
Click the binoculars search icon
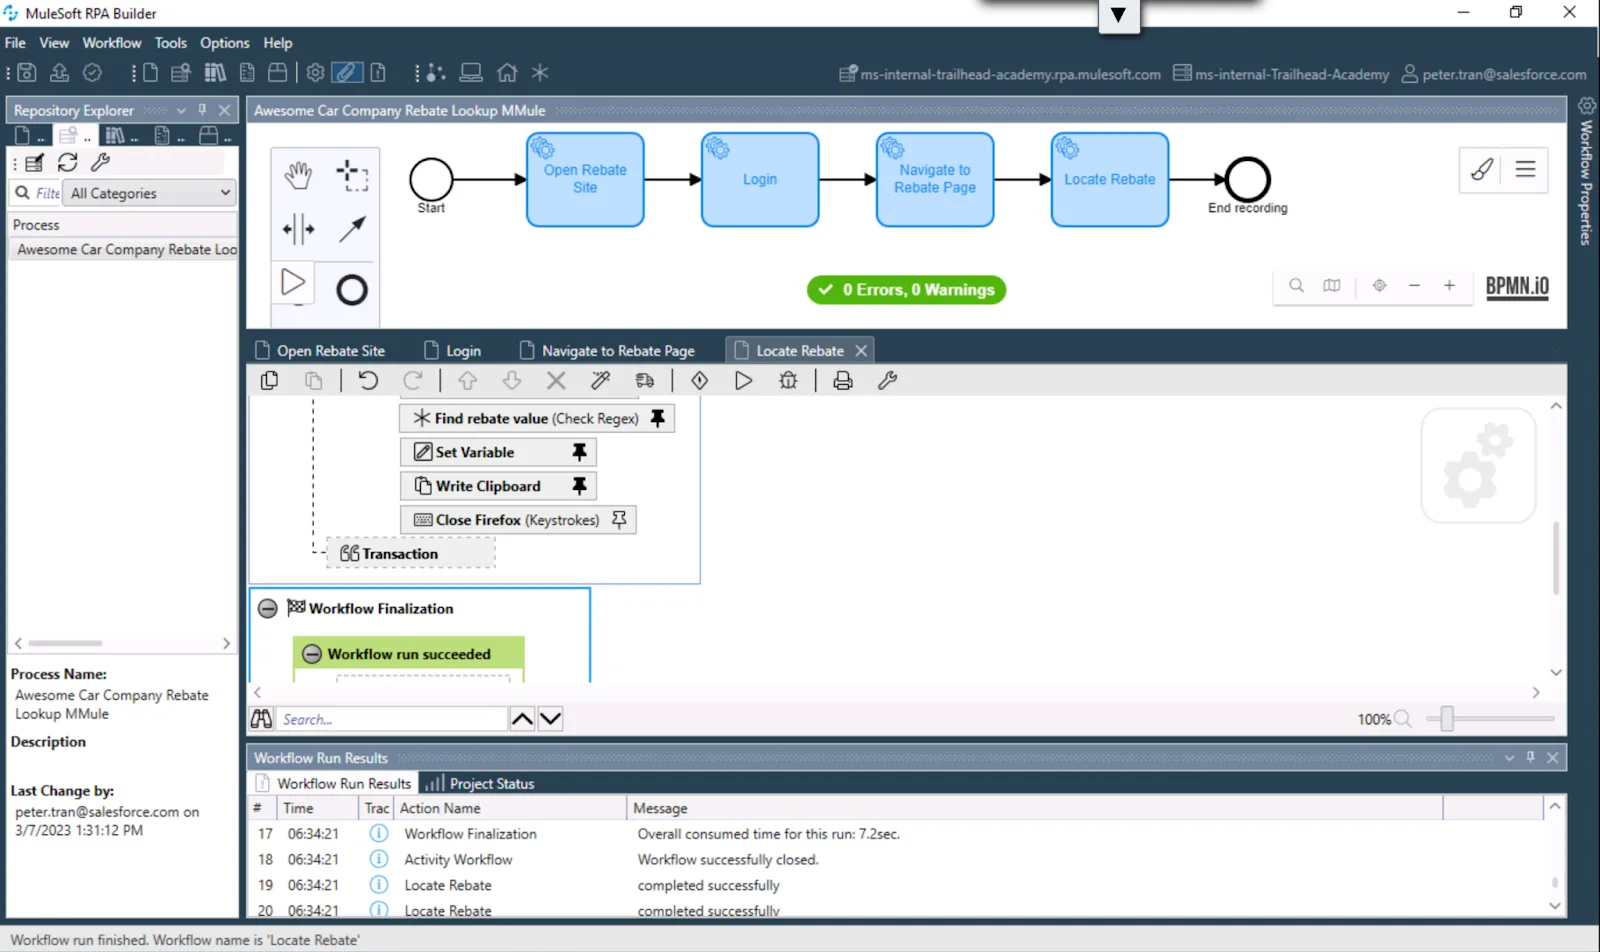point(261,719)
